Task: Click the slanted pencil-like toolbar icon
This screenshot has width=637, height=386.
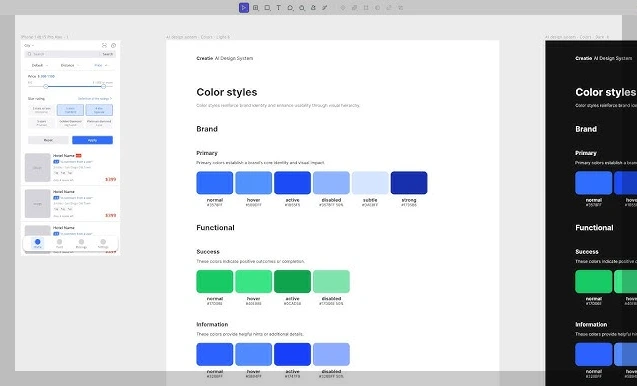Action: click(325, 8)
